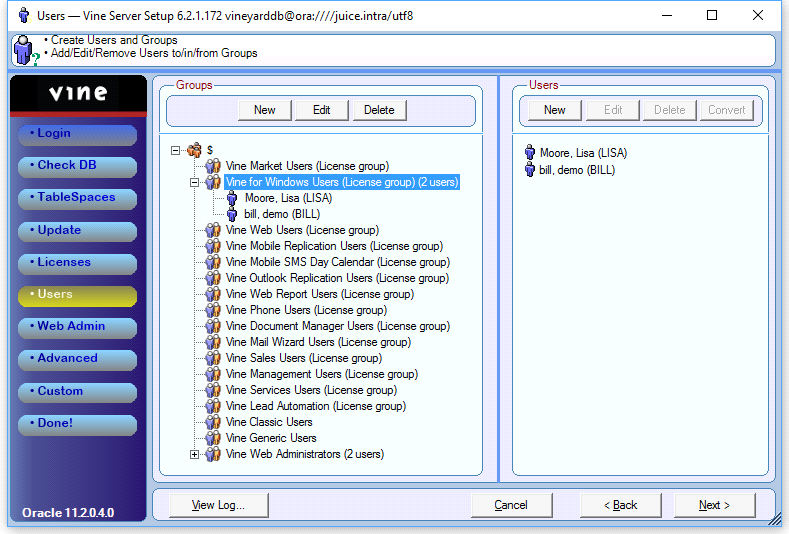Expand the Vine Web Administrators node
789x534 pixels.
tap(194, 454)
